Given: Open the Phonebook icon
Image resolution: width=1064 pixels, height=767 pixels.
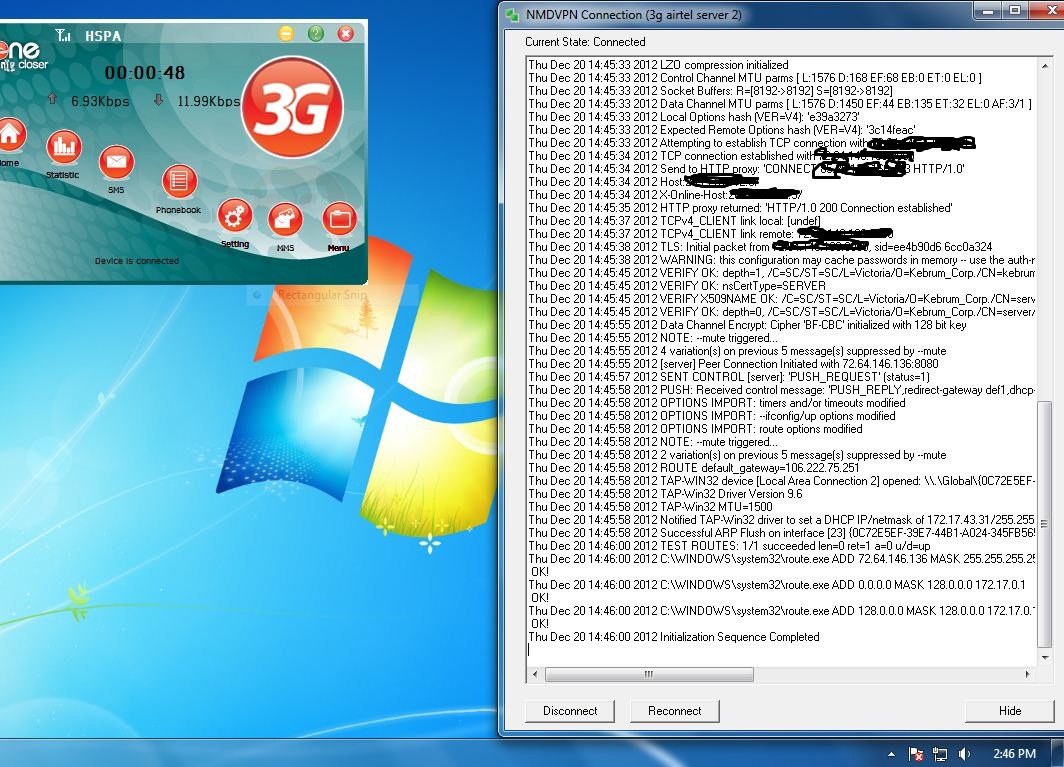Looking at the screenshot, I should [x=178, y=181].
